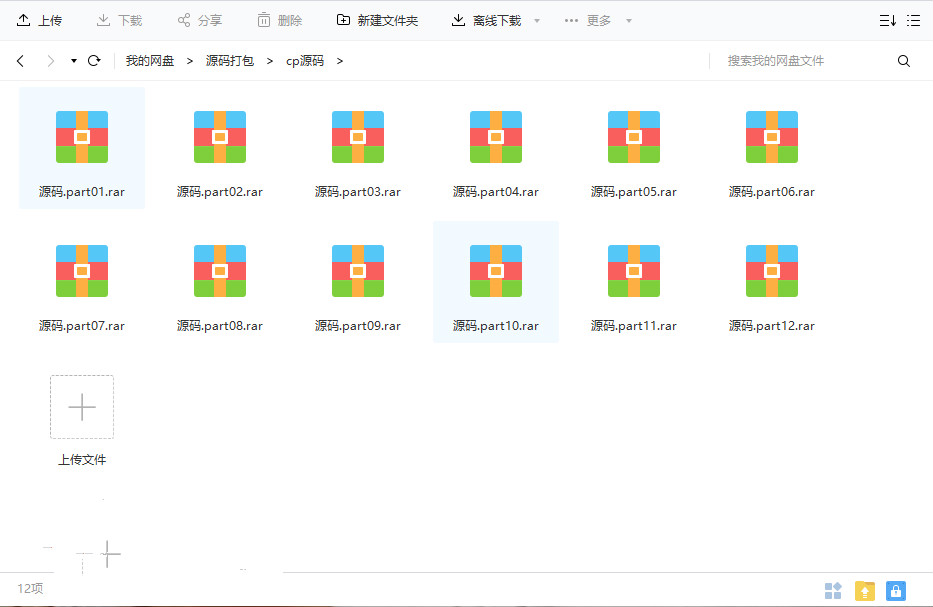The height and width of the screenshot is (607, 933).
Task: Select the 源码.part09.rar archive icon
Action: (x=358, y=271)
